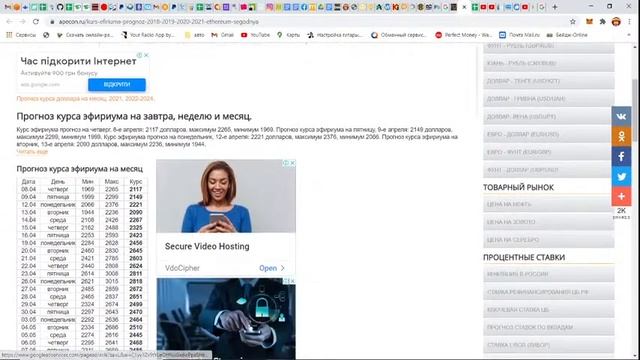Screen dimensions: 640x360
Task: Share page on Twitter
Action: coord(621,176)
